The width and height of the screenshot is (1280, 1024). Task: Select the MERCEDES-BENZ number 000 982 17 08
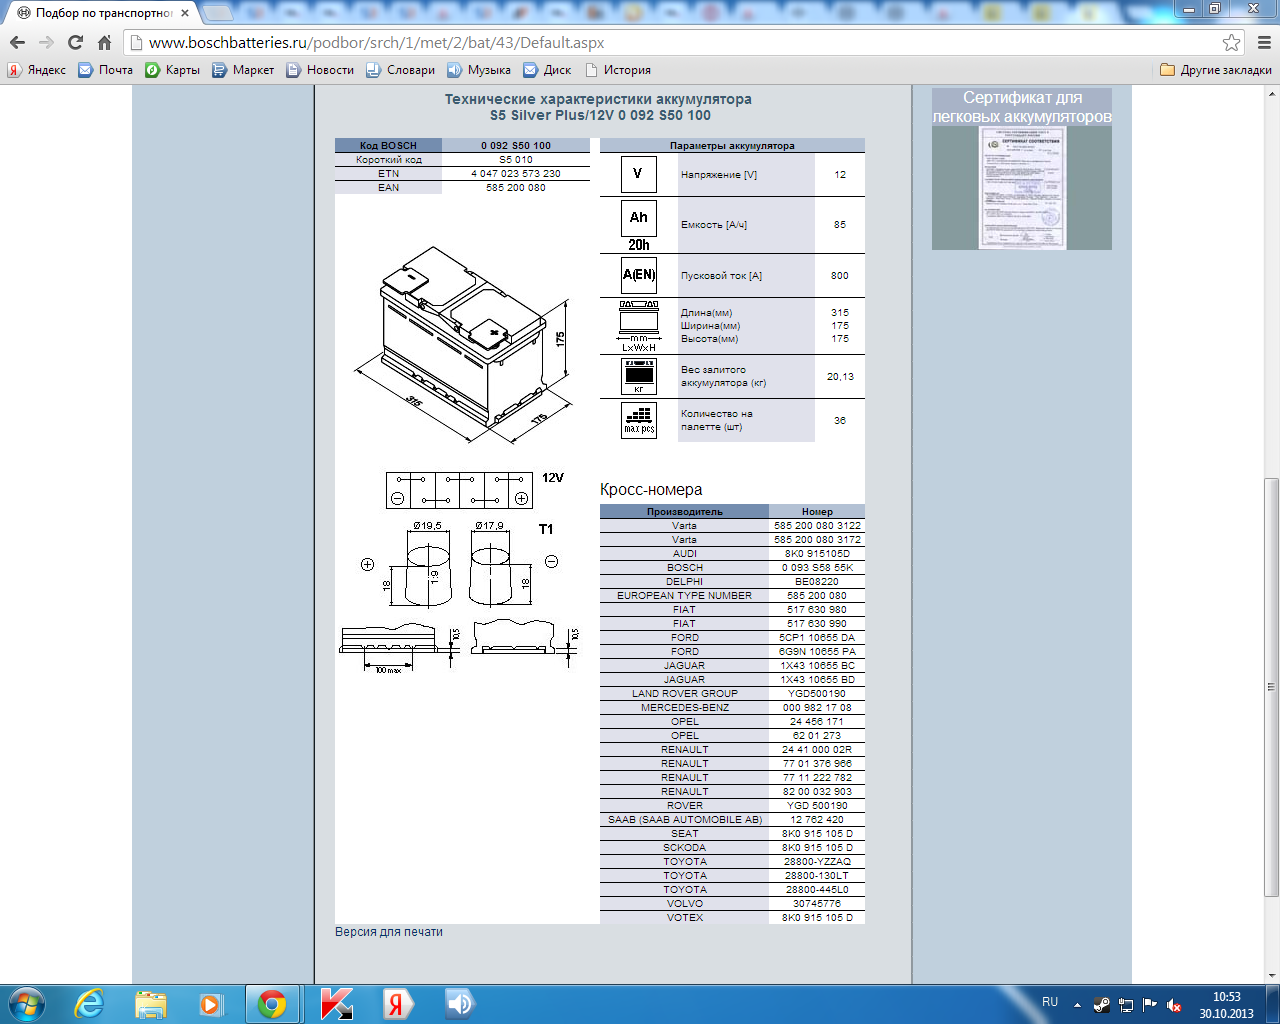[x=817, y=708]
